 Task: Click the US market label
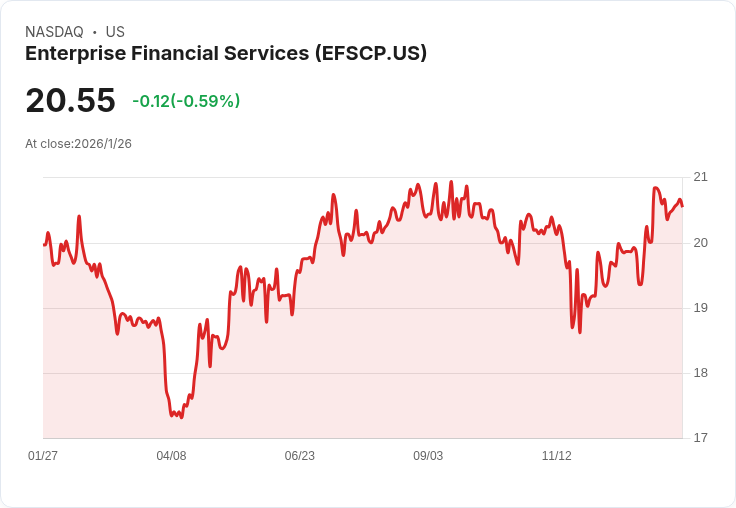[x=115, y=32]
